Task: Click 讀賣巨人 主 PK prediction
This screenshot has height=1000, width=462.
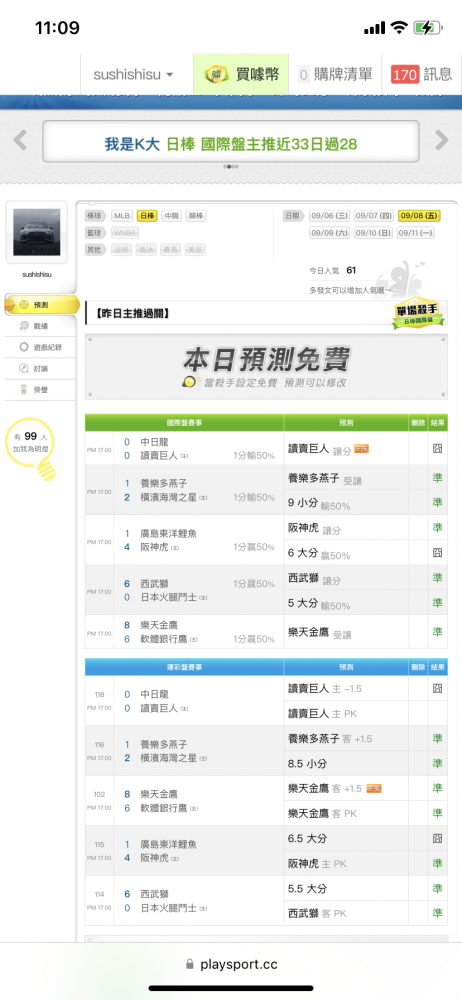Action: [322, 713]
